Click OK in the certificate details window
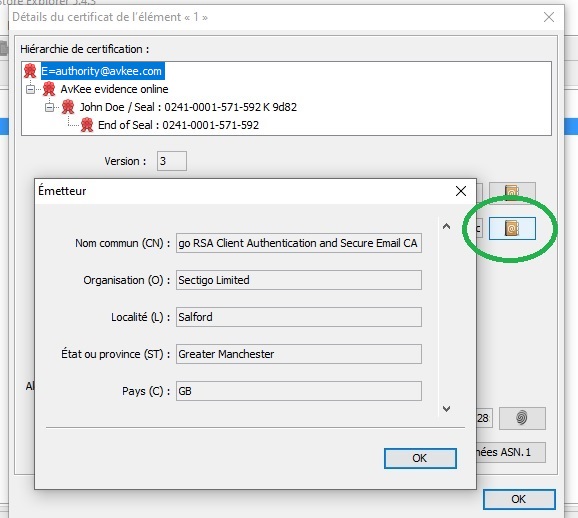578x518 pixels. point(519,499)
